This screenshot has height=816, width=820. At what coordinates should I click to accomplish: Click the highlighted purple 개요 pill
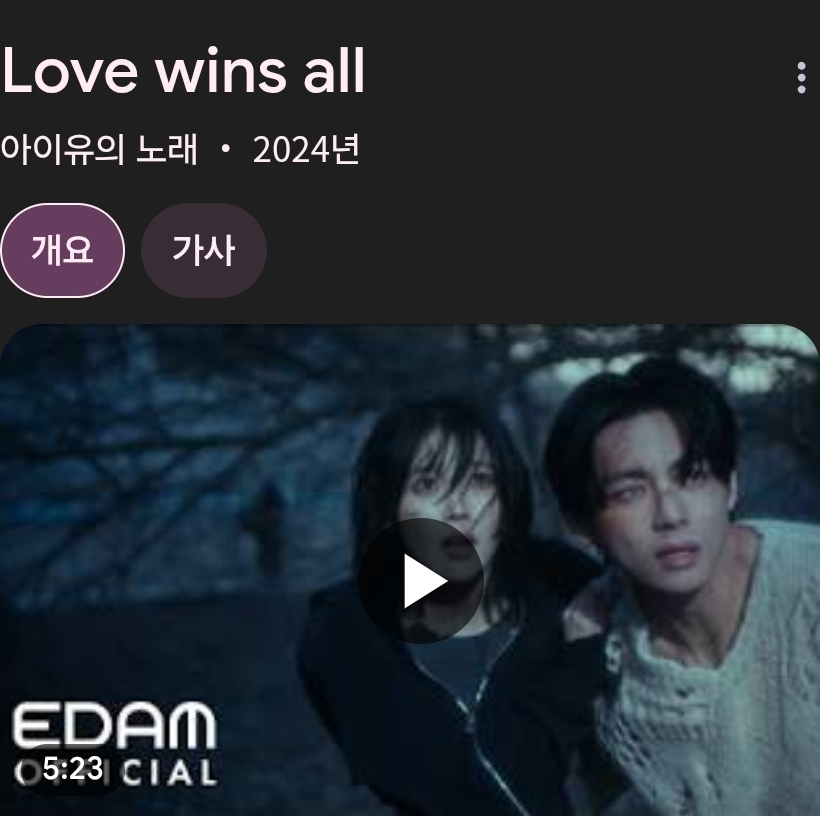[x=62, y=250]
